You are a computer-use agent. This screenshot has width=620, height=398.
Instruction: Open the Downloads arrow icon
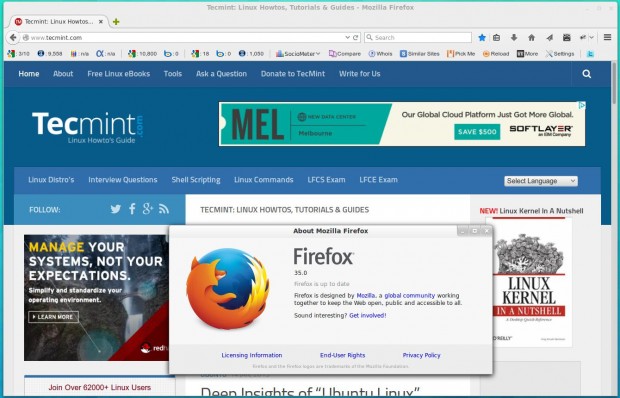click(x=514, y=38)
